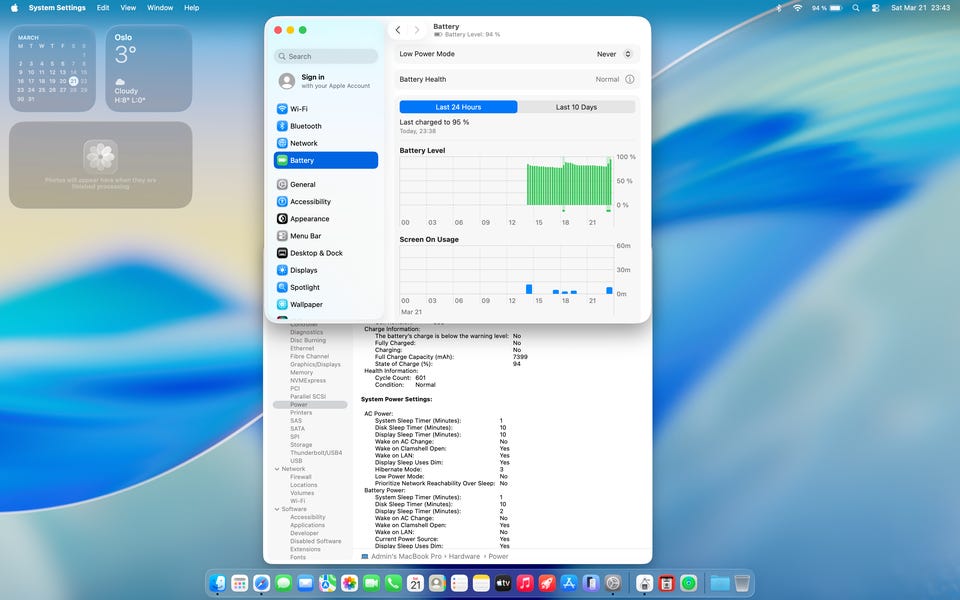Open the Low Power Mode dropdown
The image size is (960, 600).
627,54
